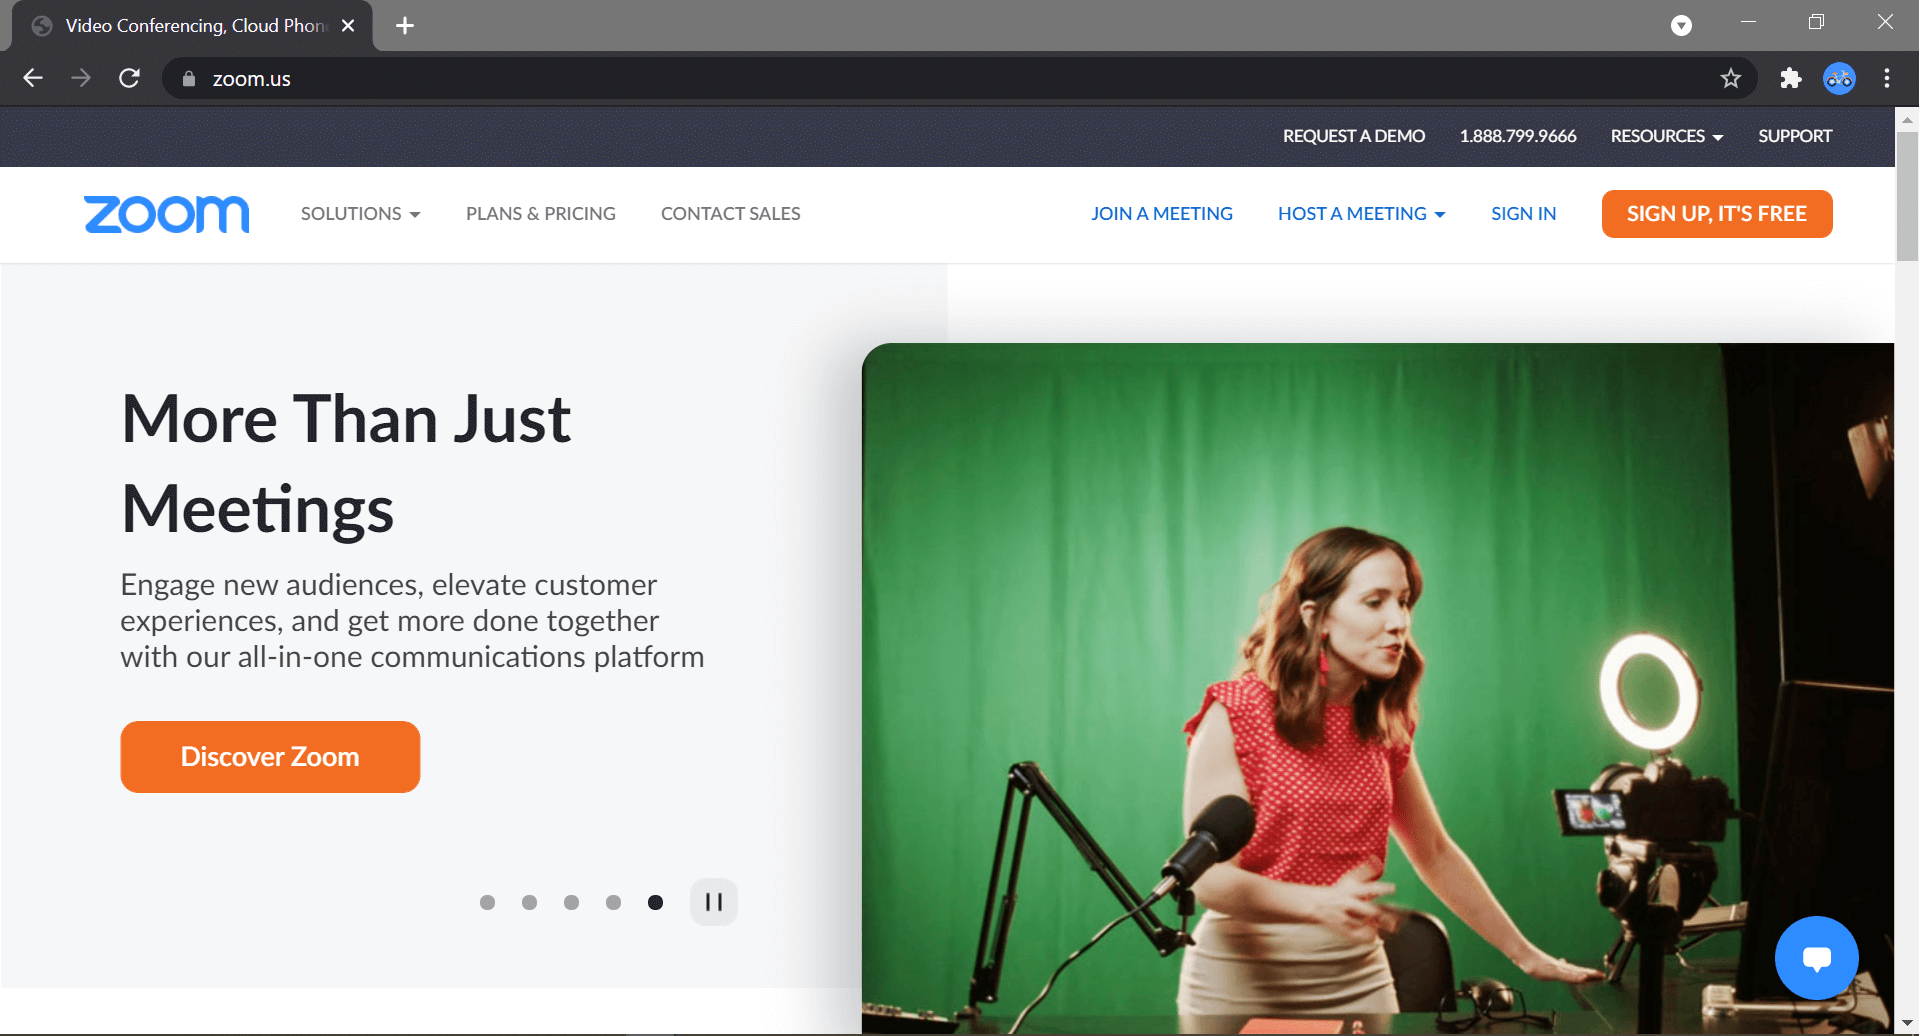
Task: Click Request a Demo
Action: click(1354, 136)
